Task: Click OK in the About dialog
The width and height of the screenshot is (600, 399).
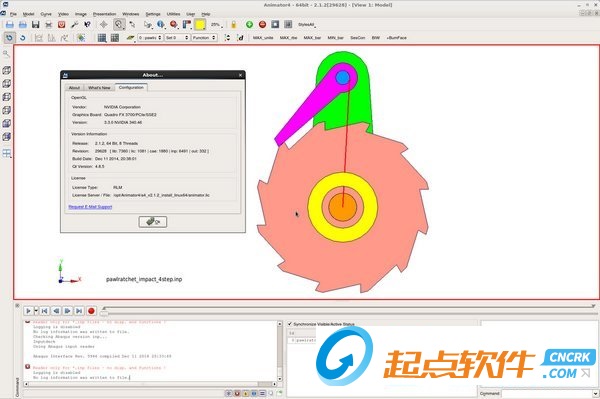Action: [153, 221]
